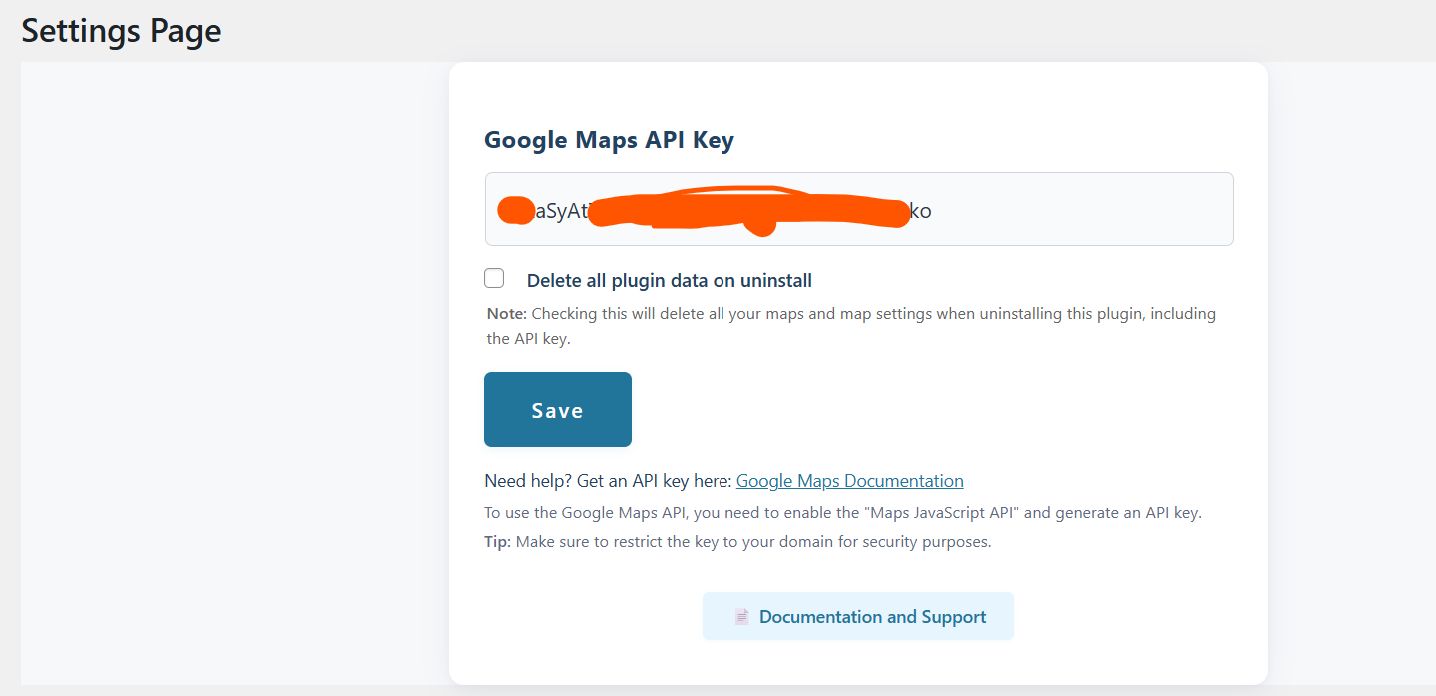
Task: Place cursor after "ko" in the API key
Action: 933,211
